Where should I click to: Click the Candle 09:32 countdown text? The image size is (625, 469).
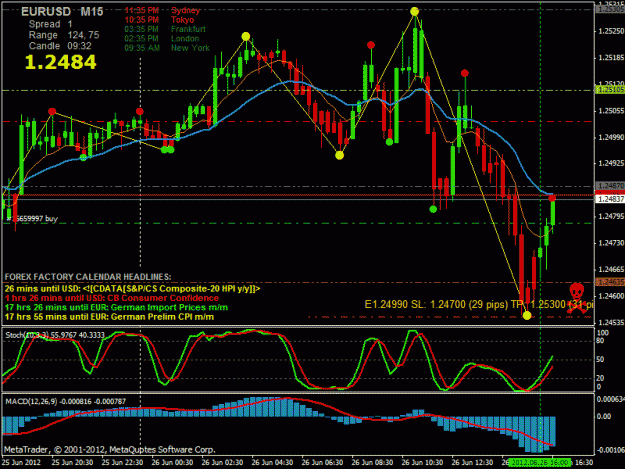click(60, 46)
